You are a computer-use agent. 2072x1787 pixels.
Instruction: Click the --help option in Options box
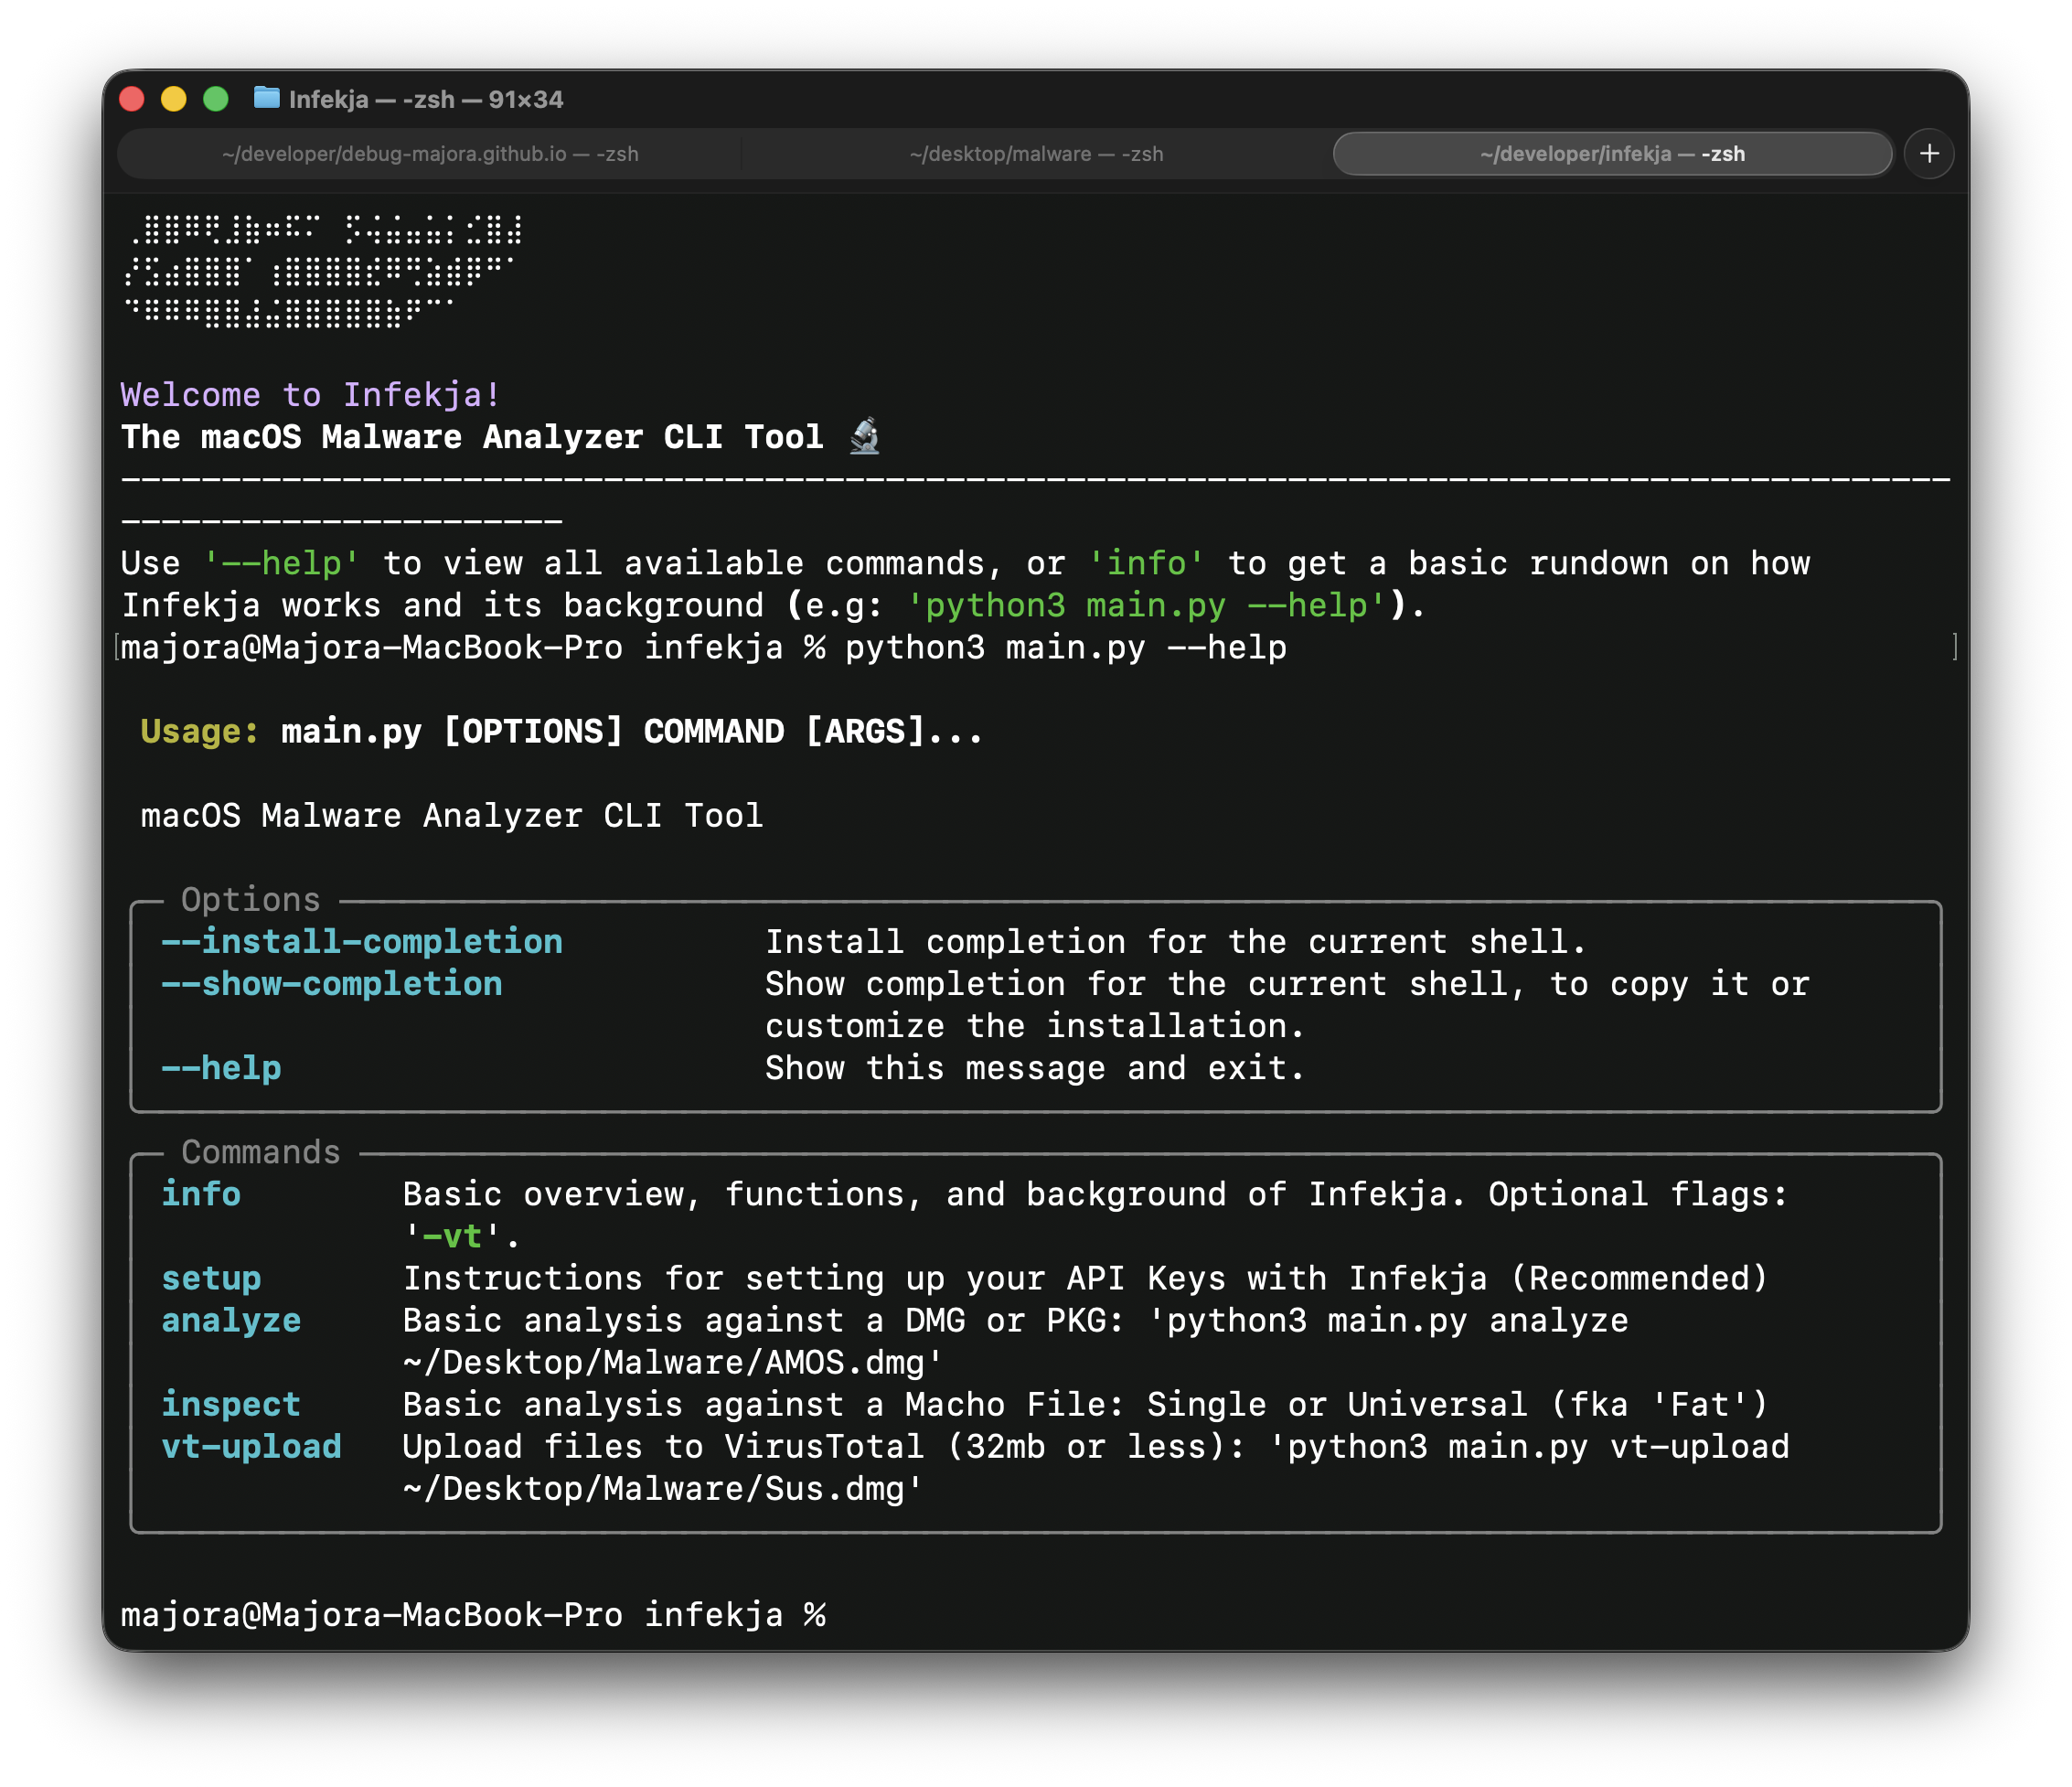point(221,1068)
